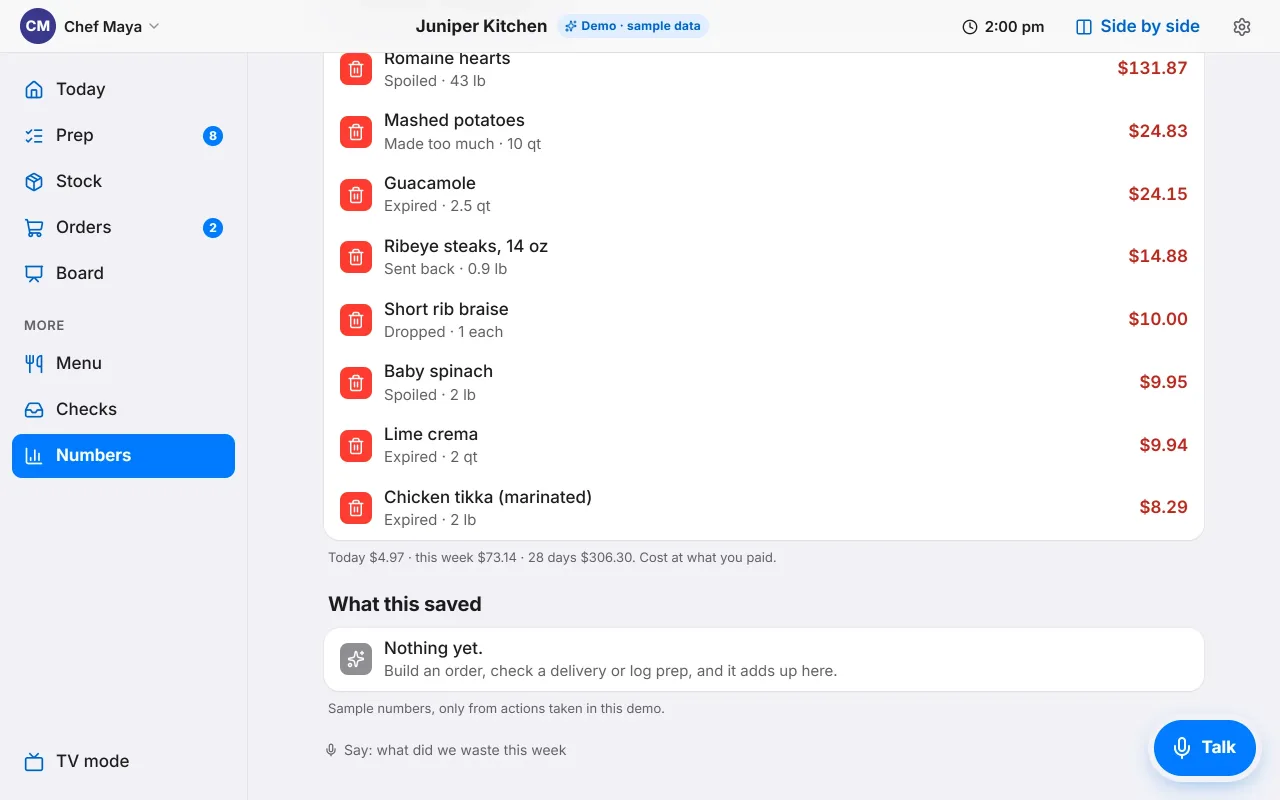The height and width of the screenshot is (800, 1280).
Task: Click the trash icon beside Guacamole
Action: (356, 195)
